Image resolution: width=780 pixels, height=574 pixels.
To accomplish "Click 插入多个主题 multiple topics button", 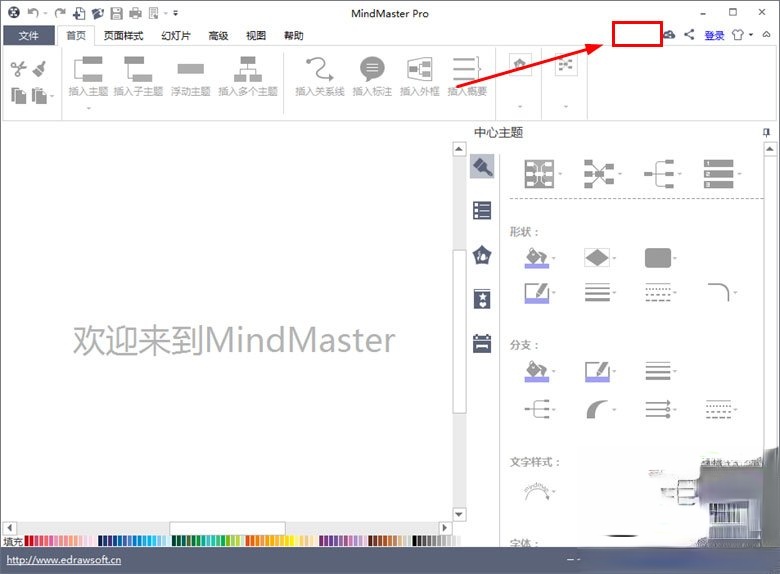I will coord(248,76).
